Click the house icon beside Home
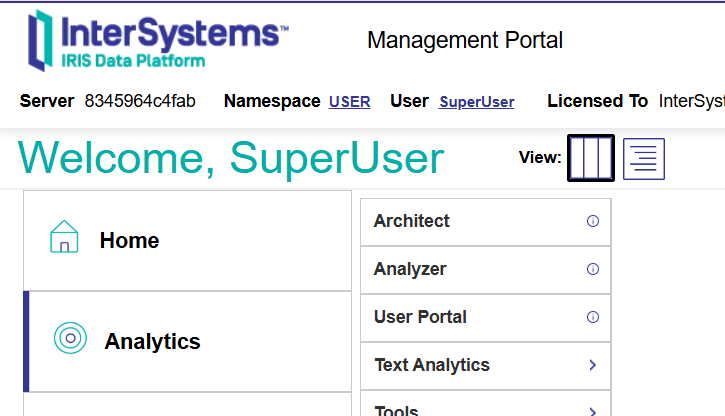The width and height of the screenshot is (725, 416). pyautogui.click(x=64, y=238)
